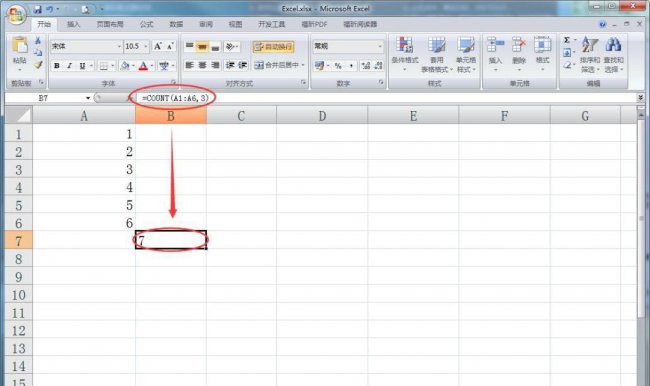This screenshot has width=650, height=386.
Task: Apply percent style
Action: [338, 66]
